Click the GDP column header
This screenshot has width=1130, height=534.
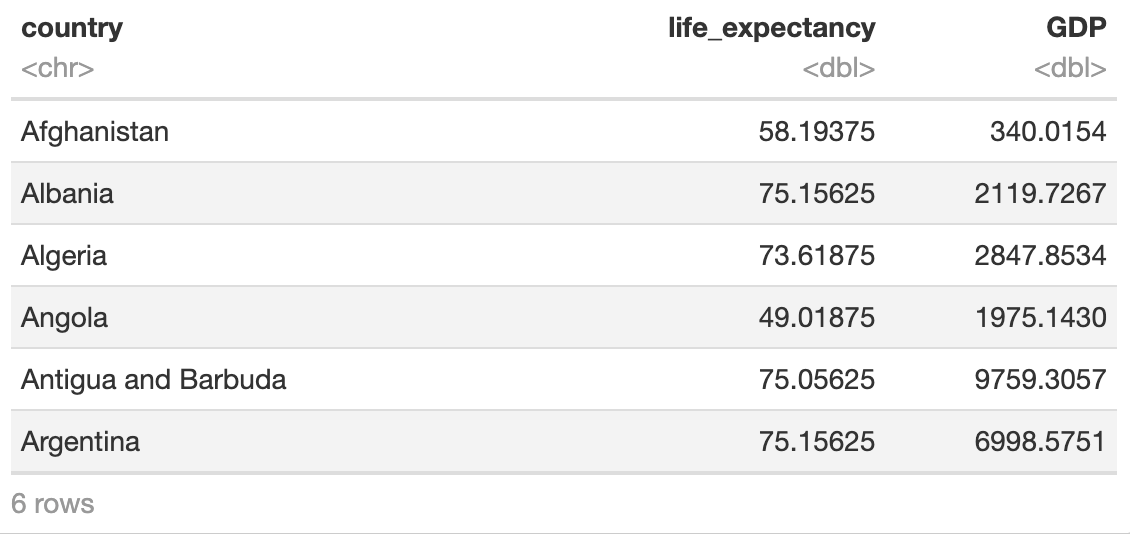click(x=1077, y=28)
